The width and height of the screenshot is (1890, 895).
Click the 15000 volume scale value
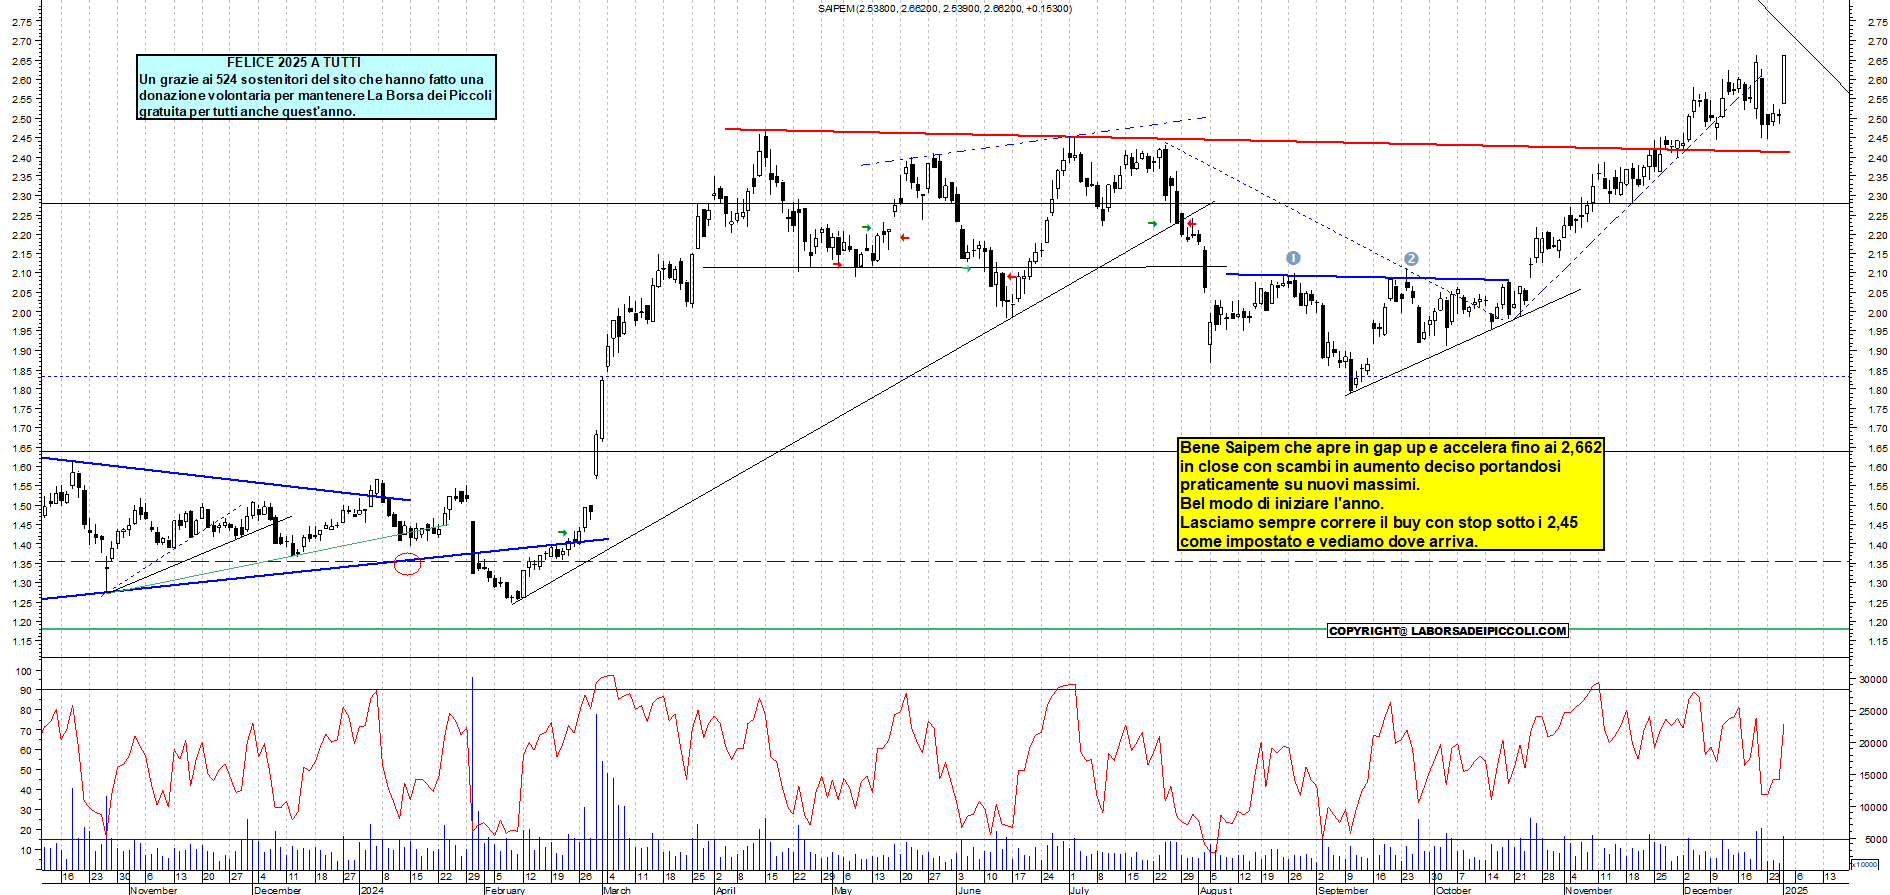point(1872,775)
